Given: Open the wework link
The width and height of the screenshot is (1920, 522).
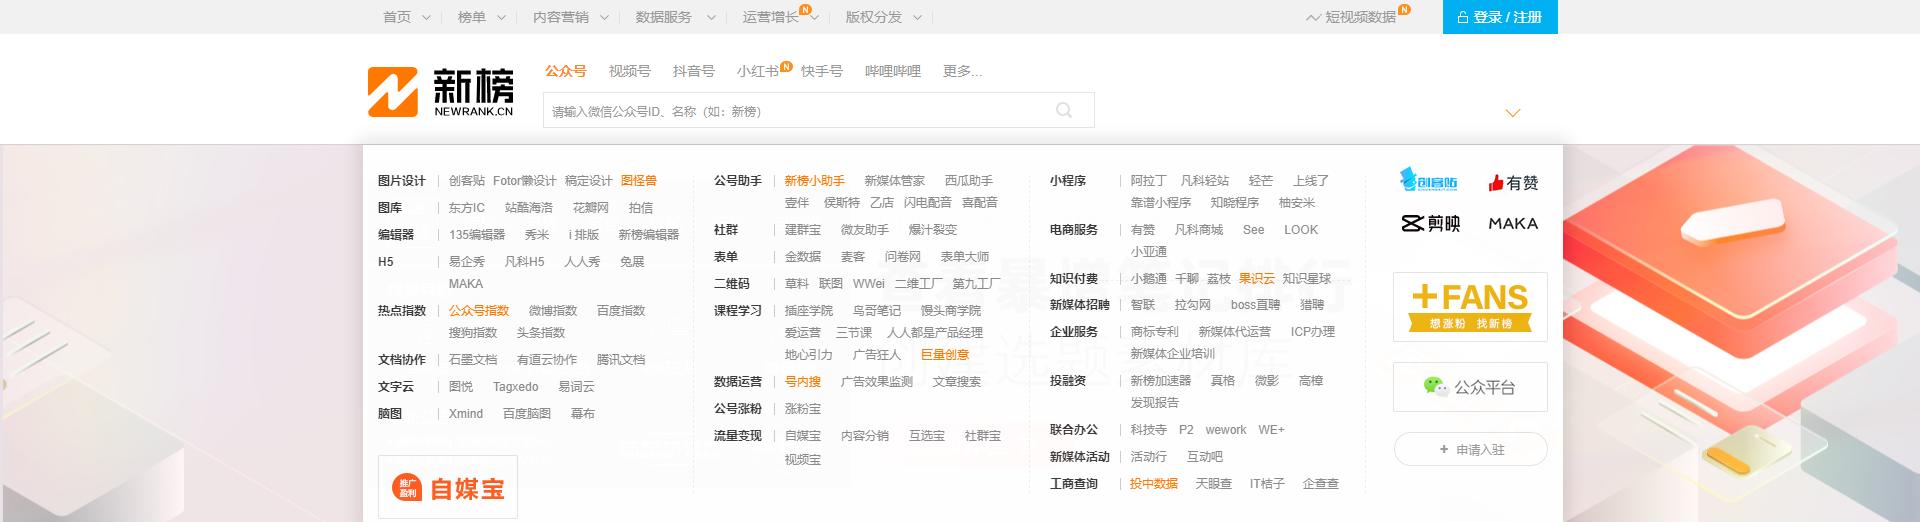Looking at the screenshot, I should coord(1226,430).
